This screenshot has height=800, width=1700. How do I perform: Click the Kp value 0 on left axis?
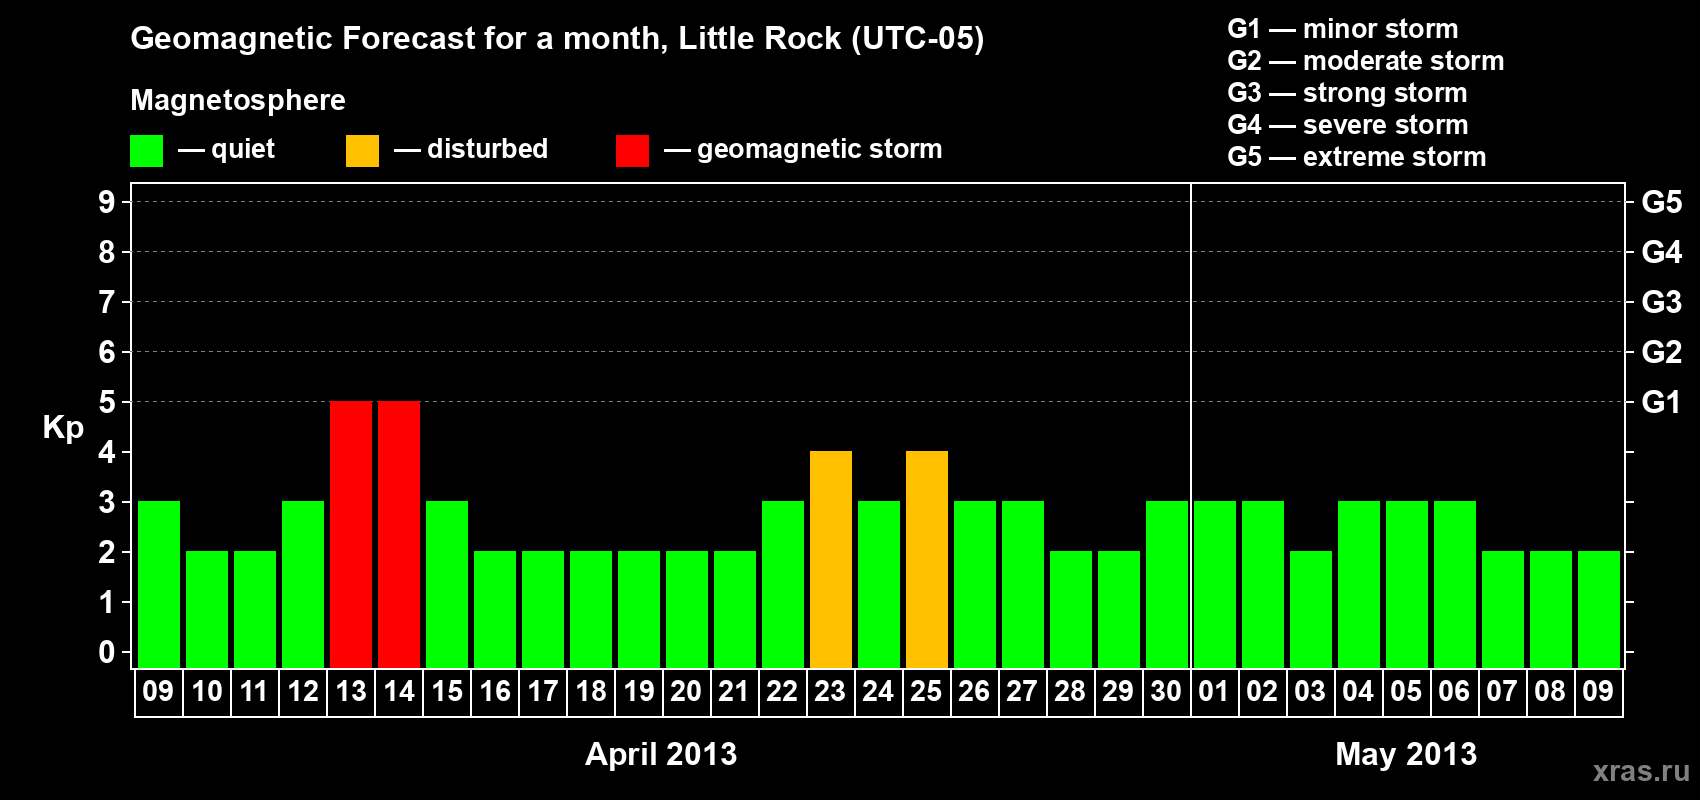107,652
